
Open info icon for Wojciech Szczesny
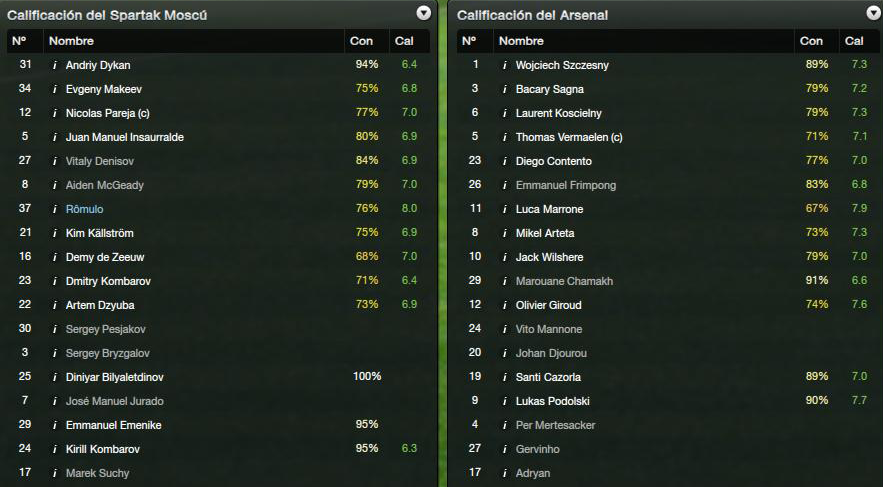tap(505, 65)
